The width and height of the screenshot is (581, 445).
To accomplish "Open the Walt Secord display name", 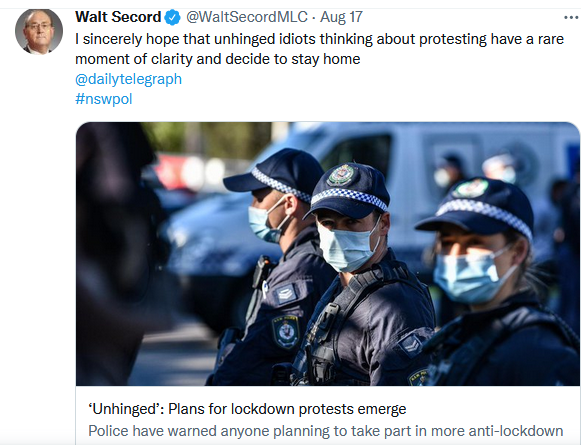I will point(118,17).
